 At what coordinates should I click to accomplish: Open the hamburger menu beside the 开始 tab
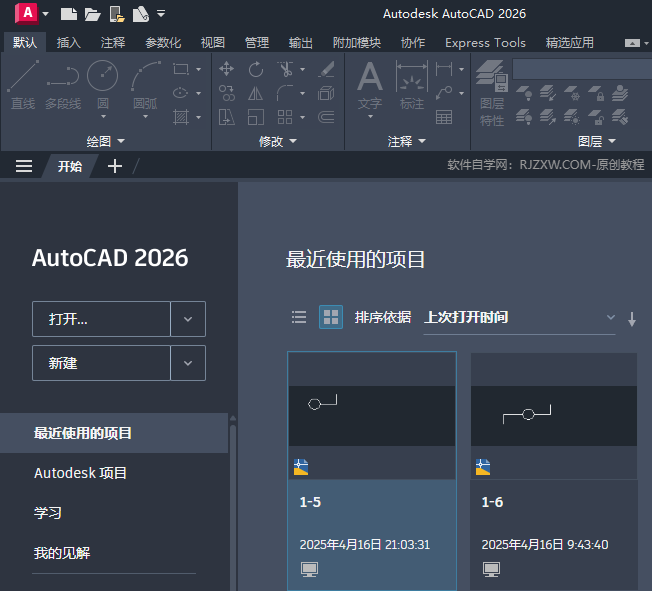coord(24,166)
